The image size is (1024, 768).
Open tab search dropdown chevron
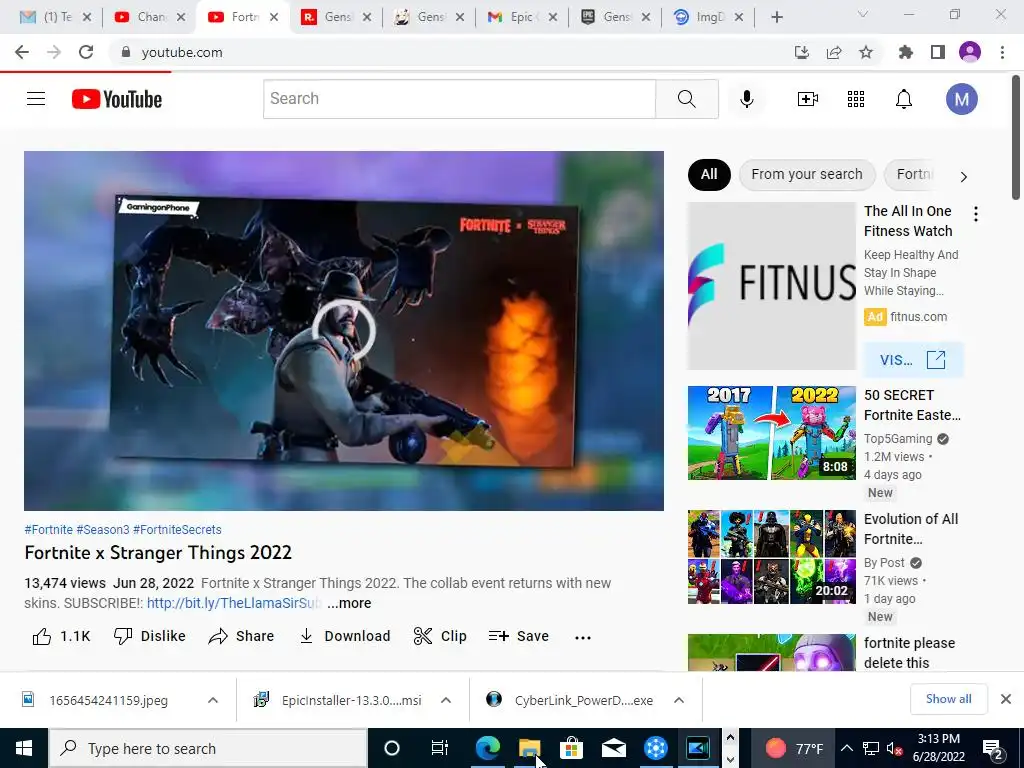pyautogui.click(x=863, y=14)
